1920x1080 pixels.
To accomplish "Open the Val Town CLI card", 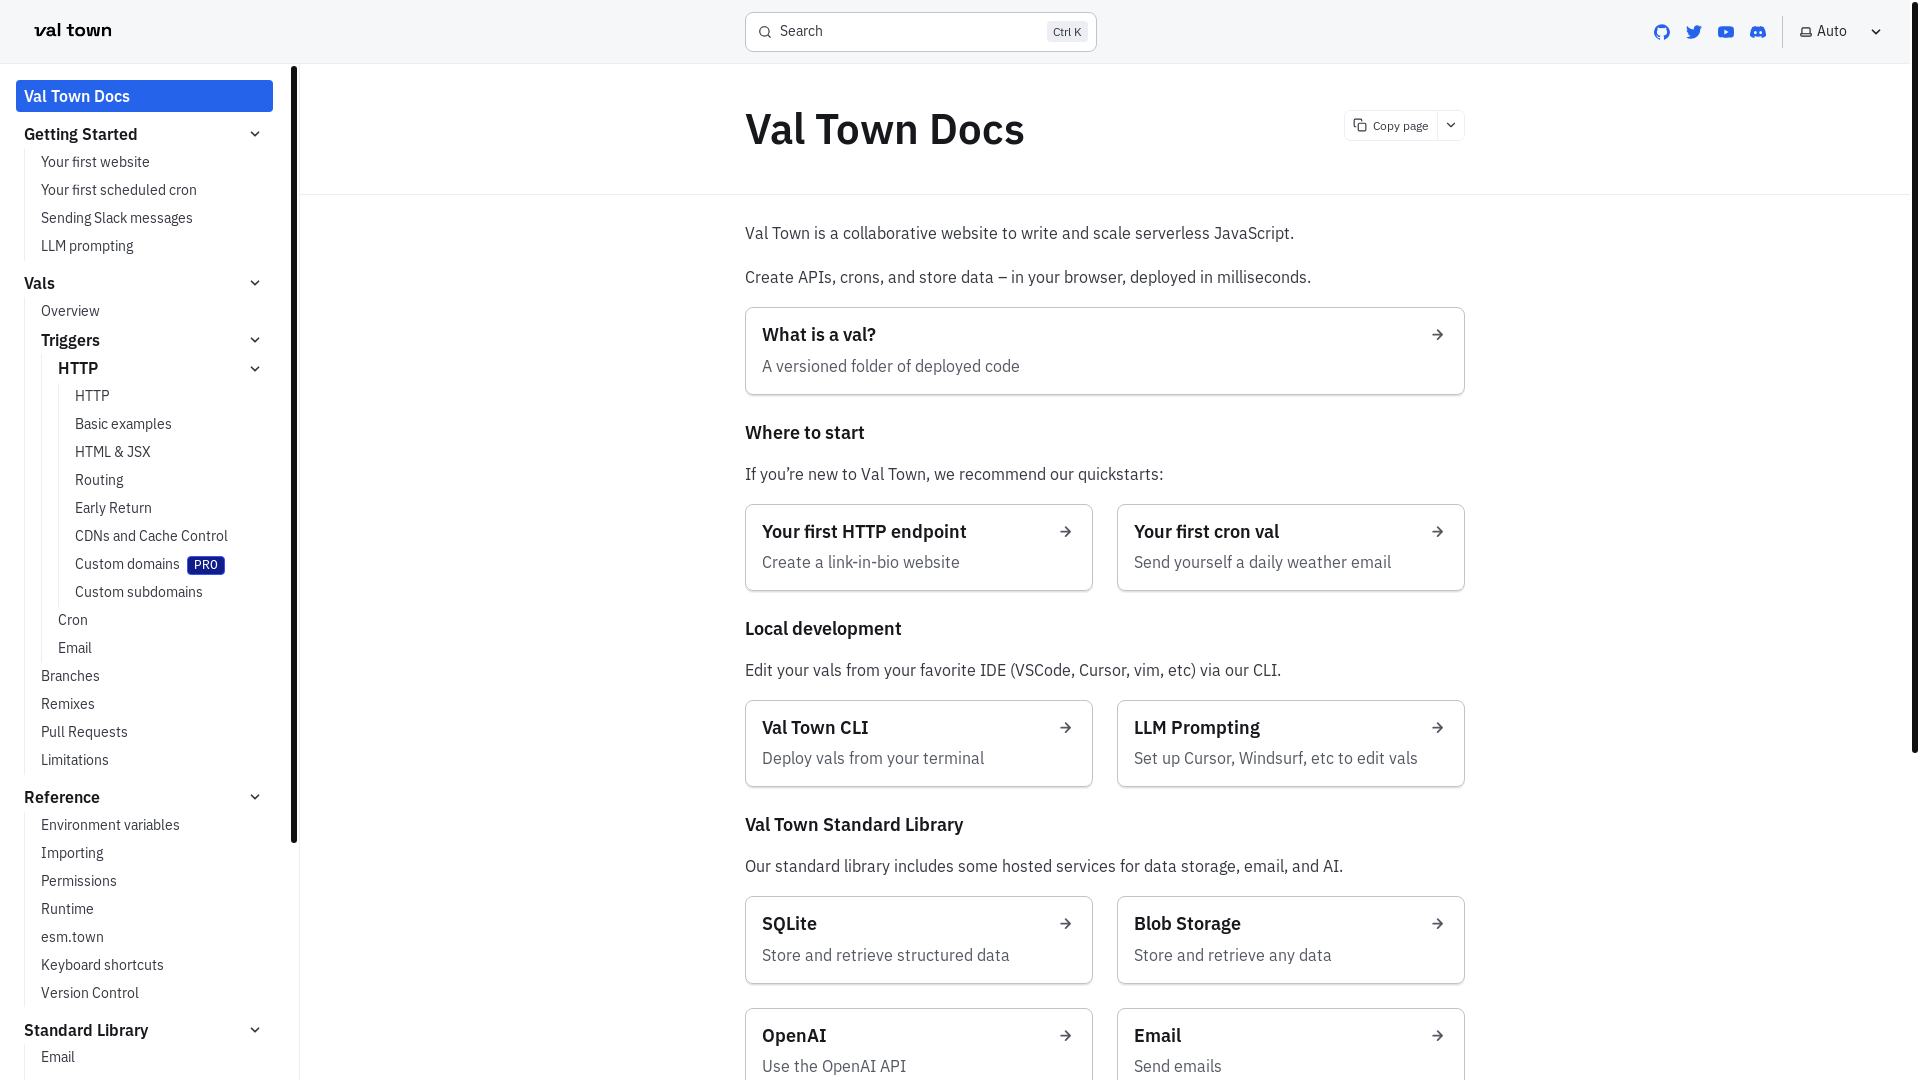I will click(918, 743).
